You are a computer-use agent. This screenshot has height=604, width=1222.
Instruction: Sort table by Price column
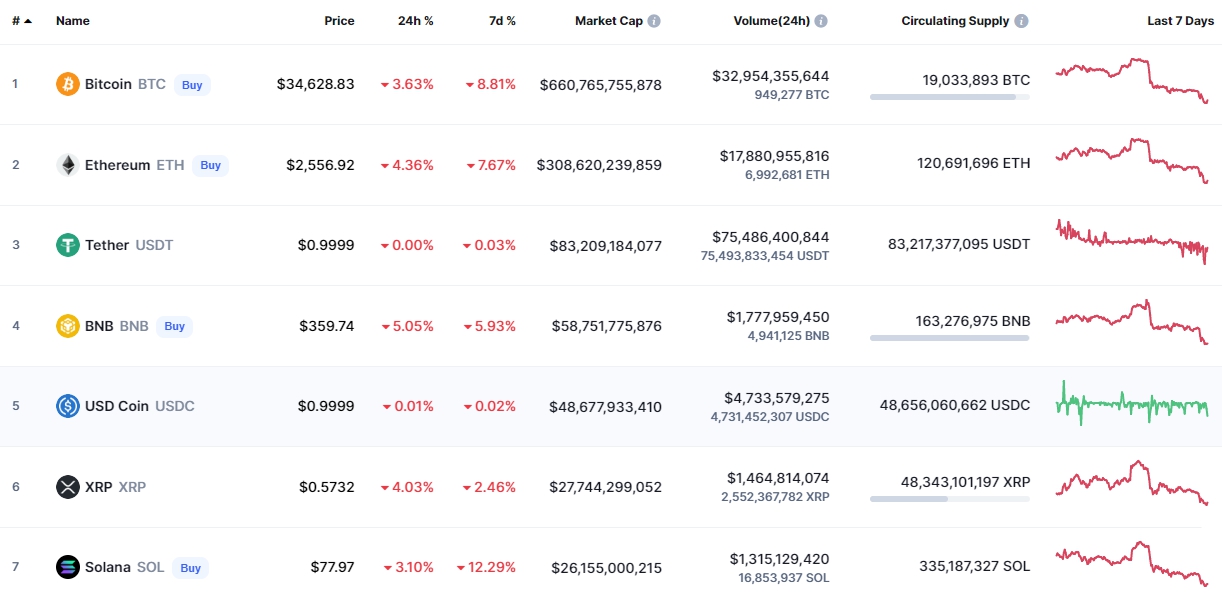[339, 21]
